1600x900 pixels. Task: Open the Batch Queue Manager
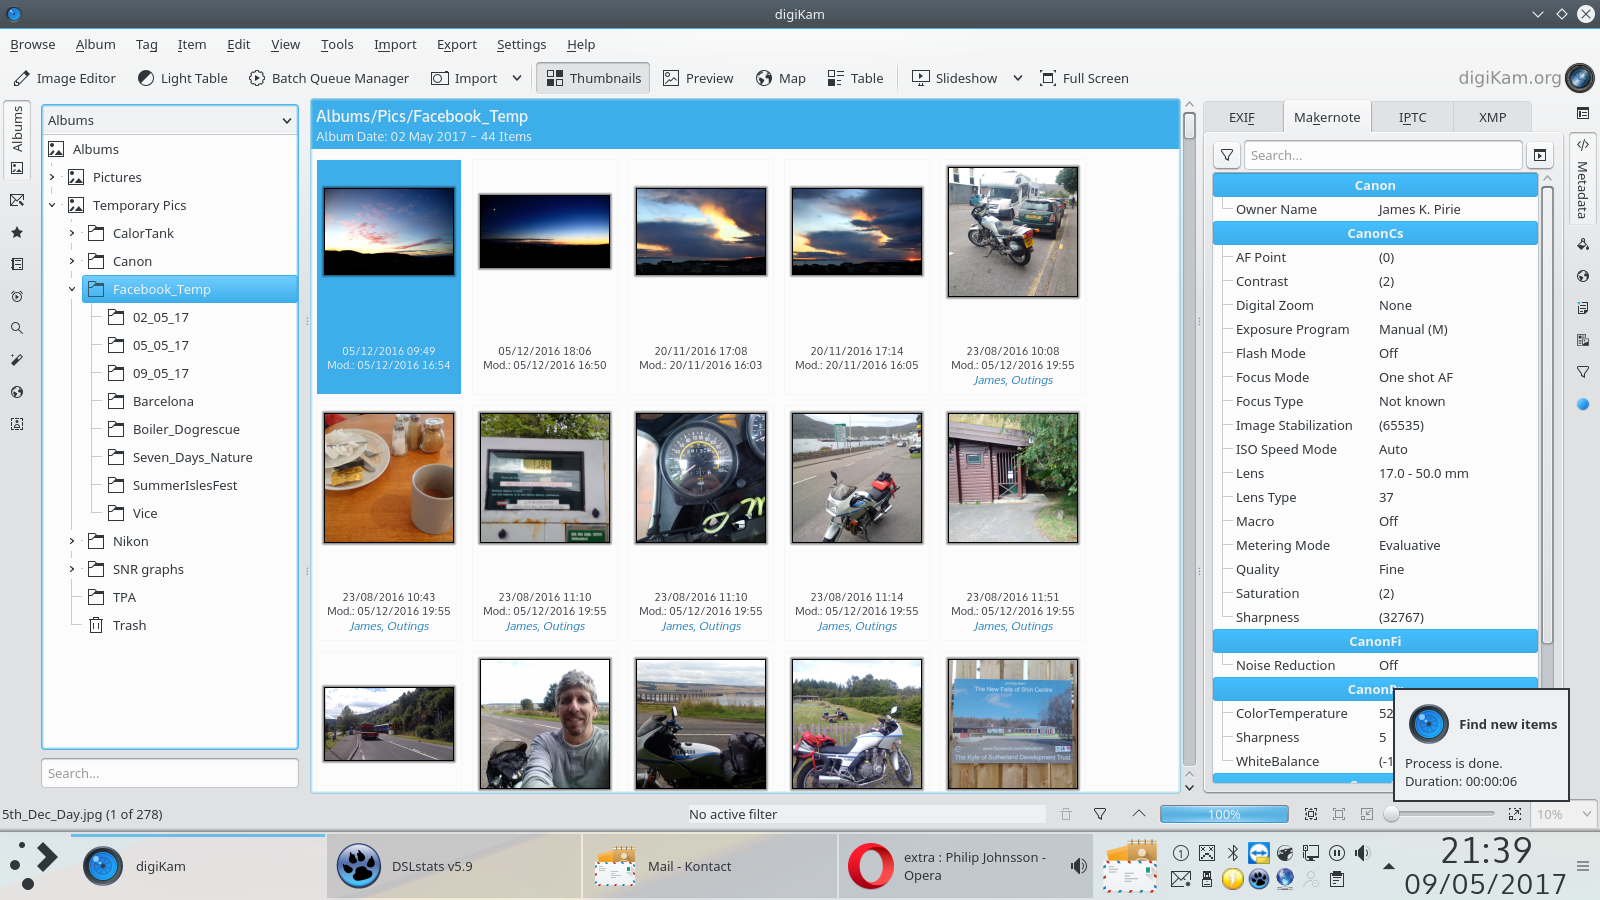click(x=328, y=78)
